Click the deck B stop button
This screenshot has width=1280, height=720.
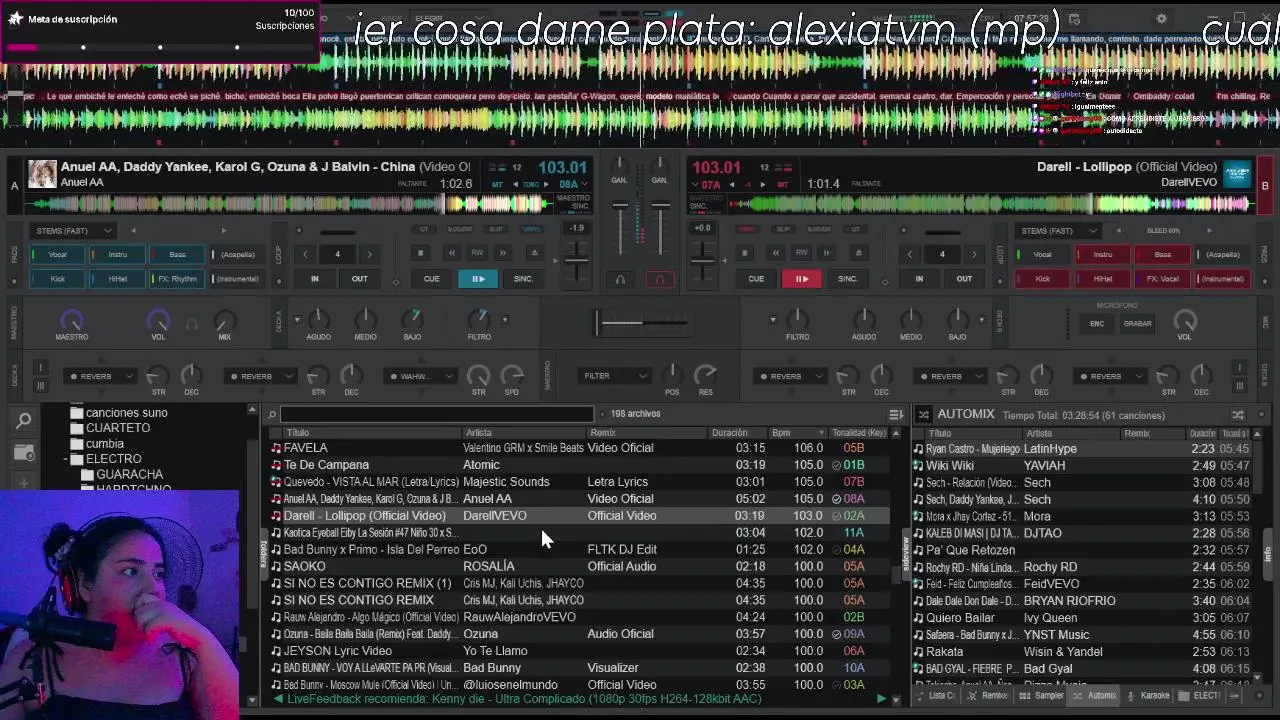745,253
